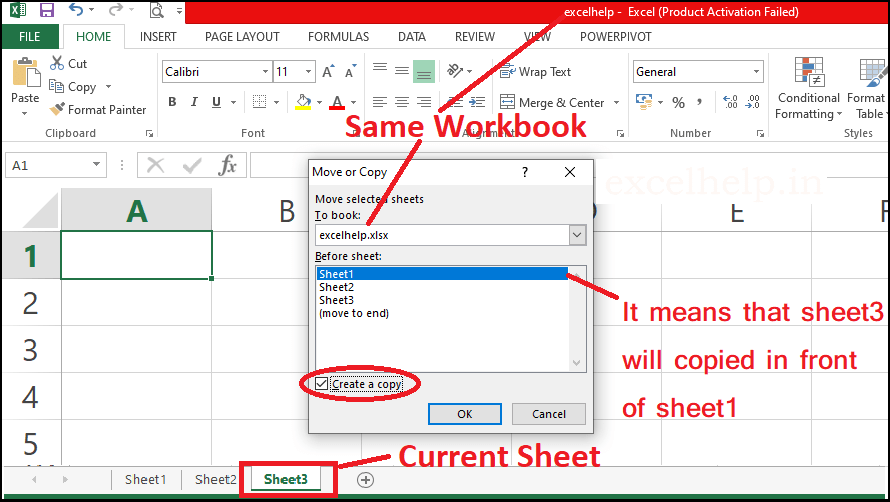The image size is (890, 502).
Task: Expand the Calibri font name dropdown
Action: (x=265, y=72)
